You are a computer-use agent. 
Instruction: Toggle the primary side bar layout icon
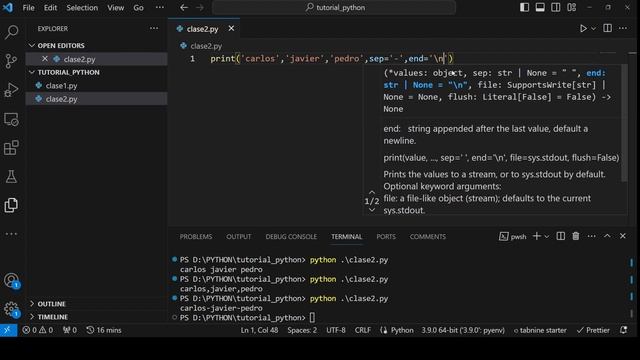(x=524, y=7)
